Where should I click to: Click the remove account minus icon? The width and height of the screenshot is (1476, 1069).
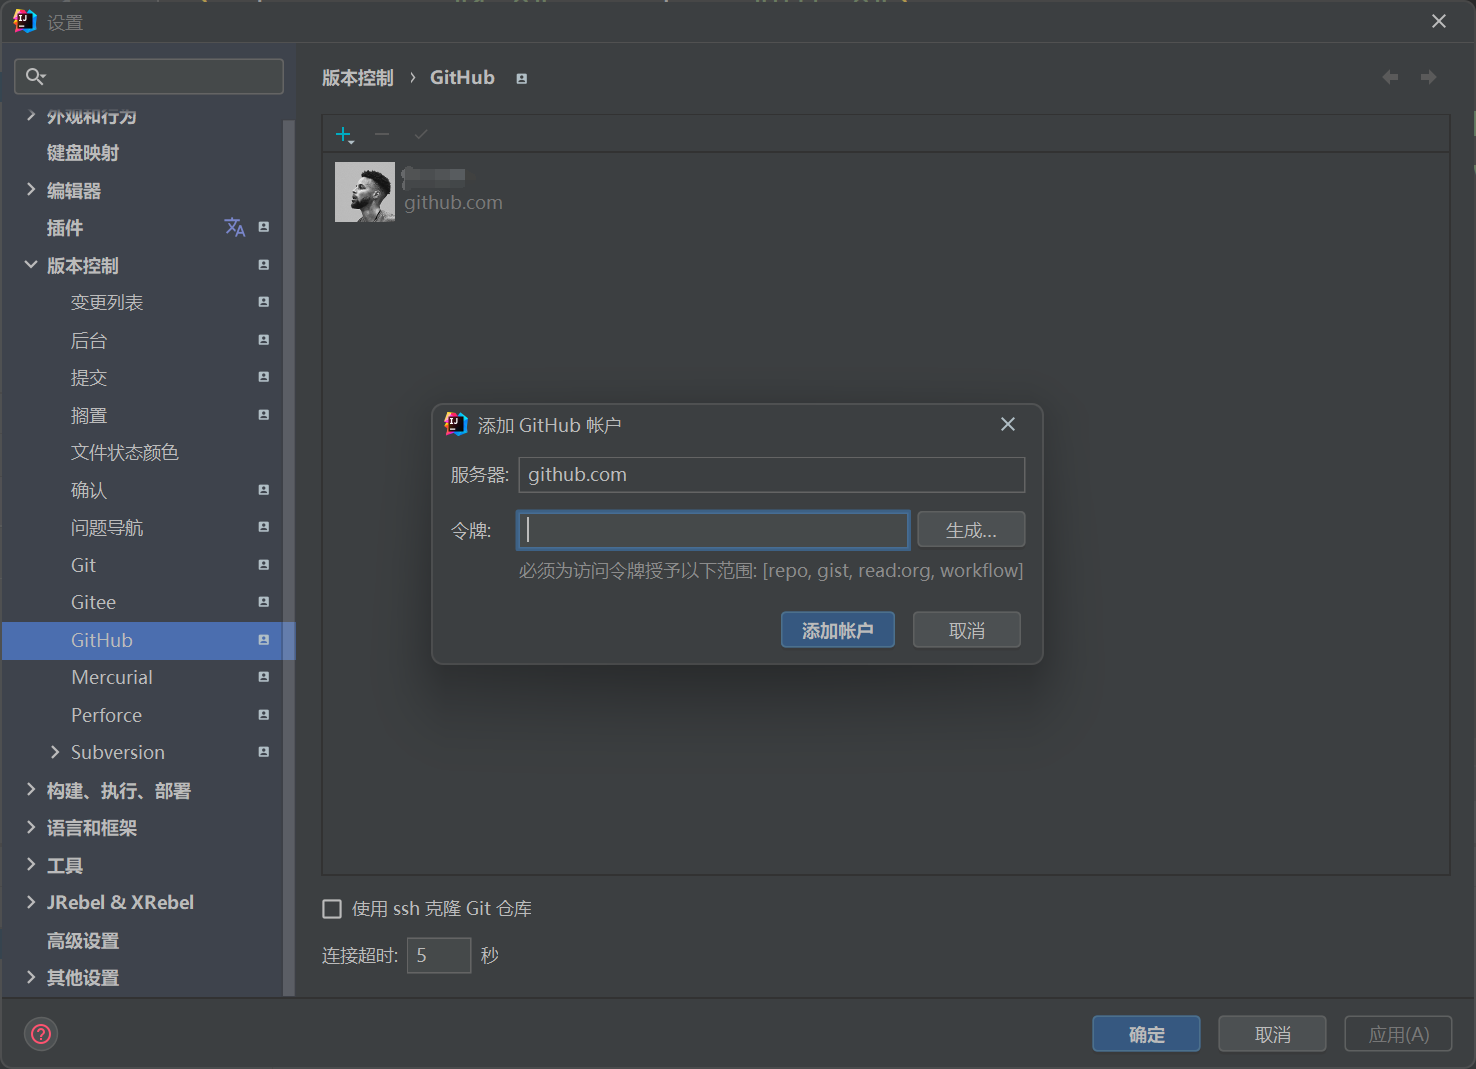coord(382,134)
